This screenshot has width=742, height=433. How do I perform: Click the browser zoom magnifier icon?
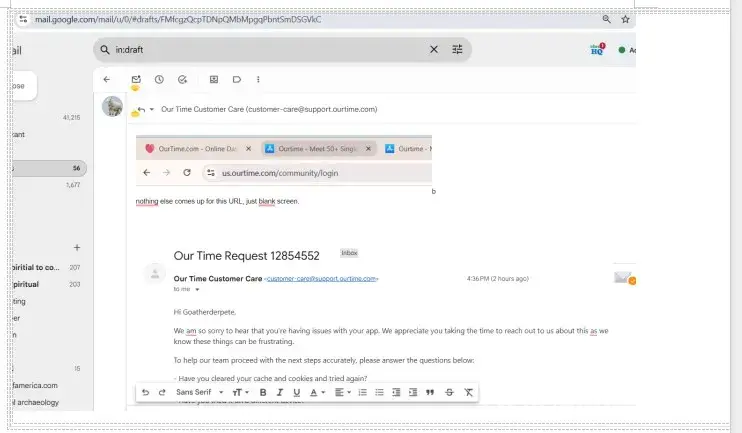click(x=606, y=19)
